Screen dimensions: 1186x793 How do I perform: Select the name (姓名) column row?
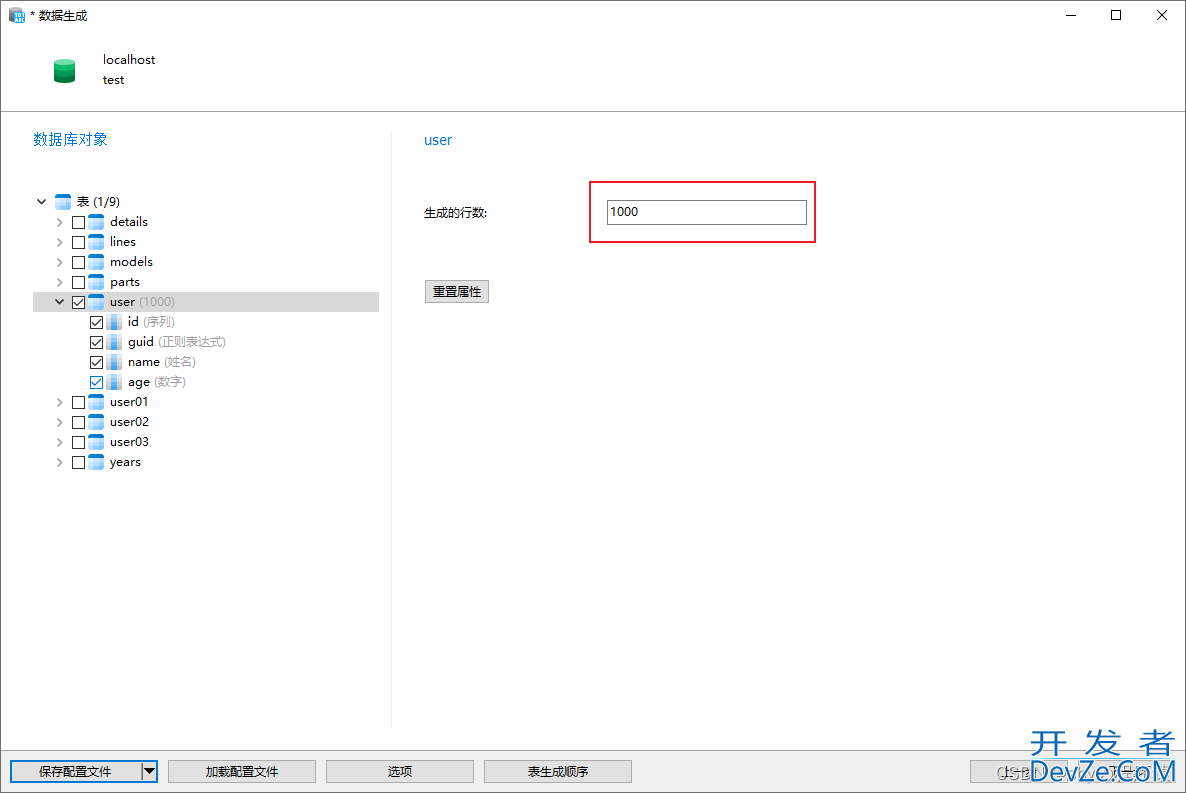162,362
